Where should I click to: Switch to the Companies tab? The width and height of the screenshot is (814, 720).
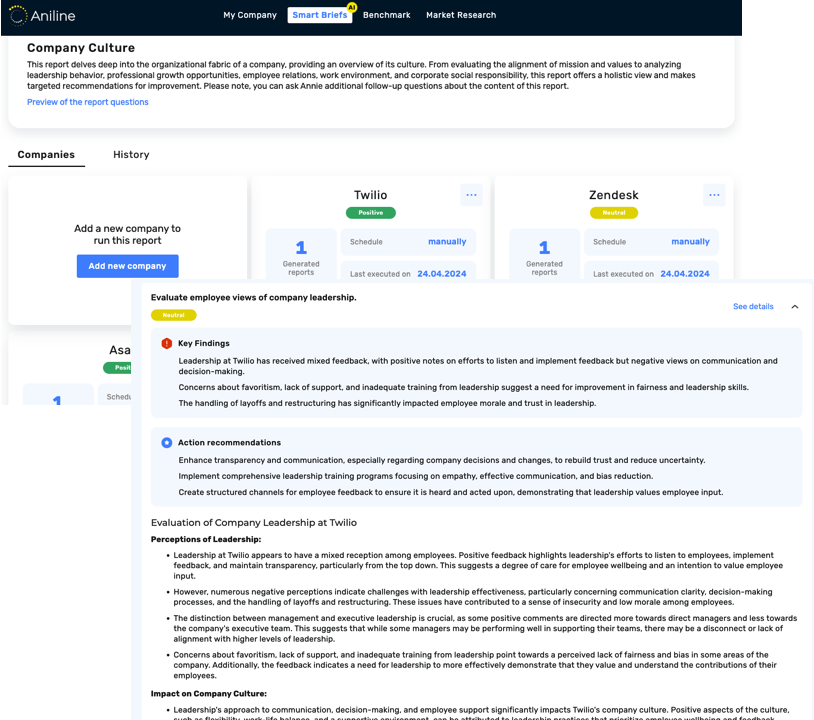pos(46,155)
